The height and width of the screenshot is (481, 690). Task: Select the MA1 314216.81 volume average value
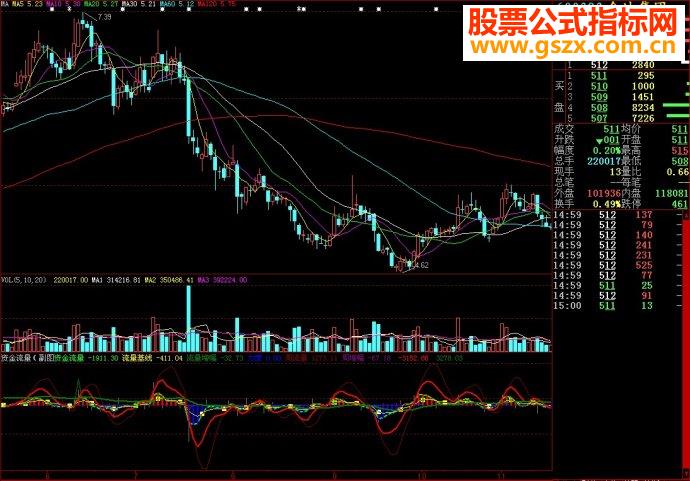(x=117, y=280)
